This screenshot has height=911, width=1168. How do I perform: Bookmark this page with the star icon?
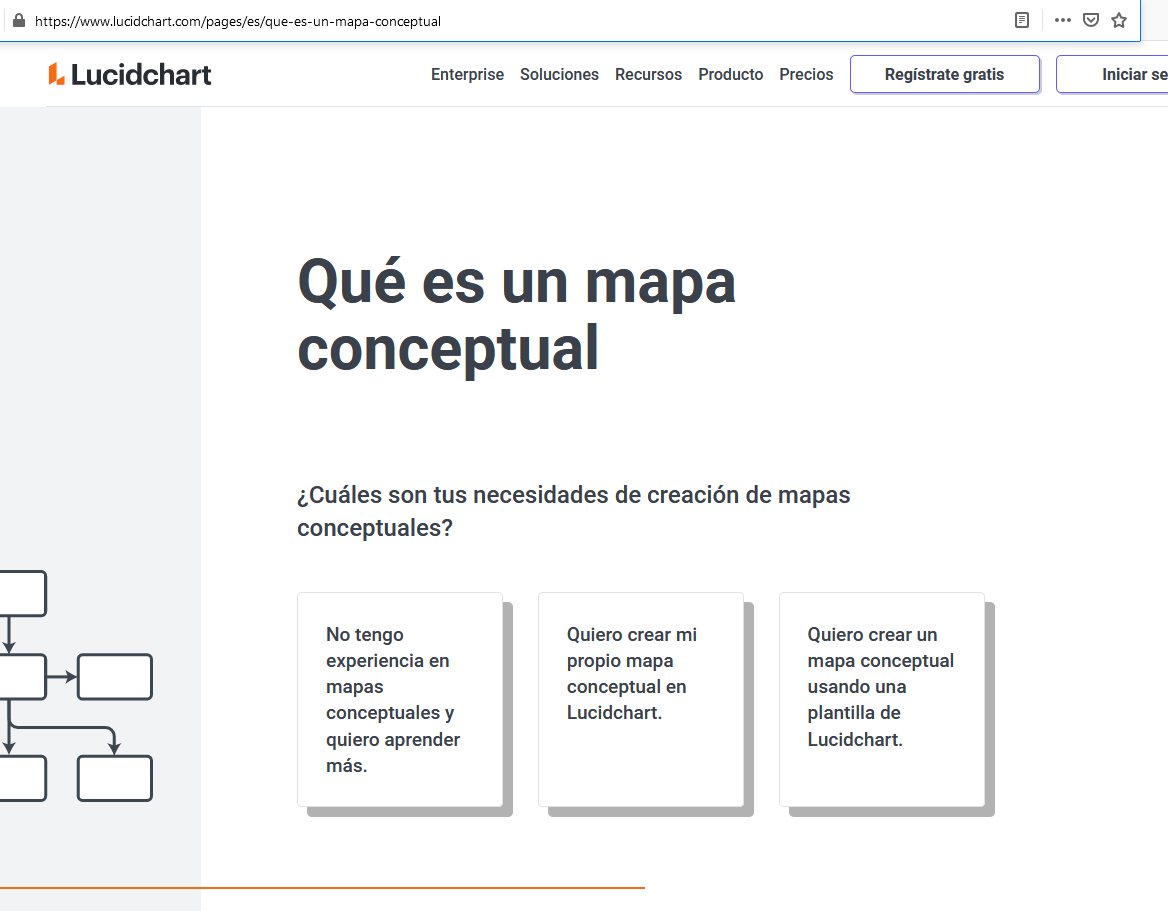[1117, 19]
